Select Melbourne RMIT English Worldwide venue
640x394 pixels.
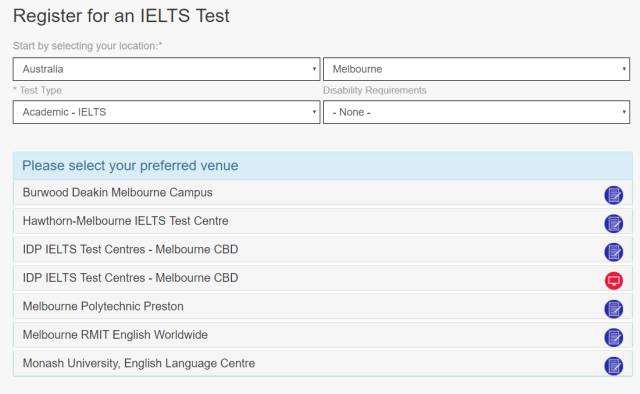tap(322, 335)
